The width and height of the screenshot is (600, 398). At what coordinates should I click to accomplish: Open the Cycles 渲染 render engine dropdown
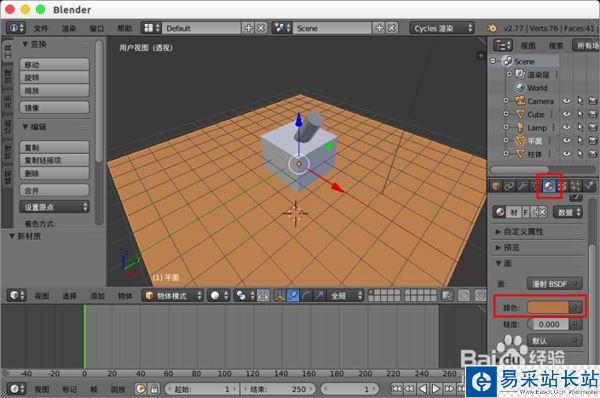442,28
